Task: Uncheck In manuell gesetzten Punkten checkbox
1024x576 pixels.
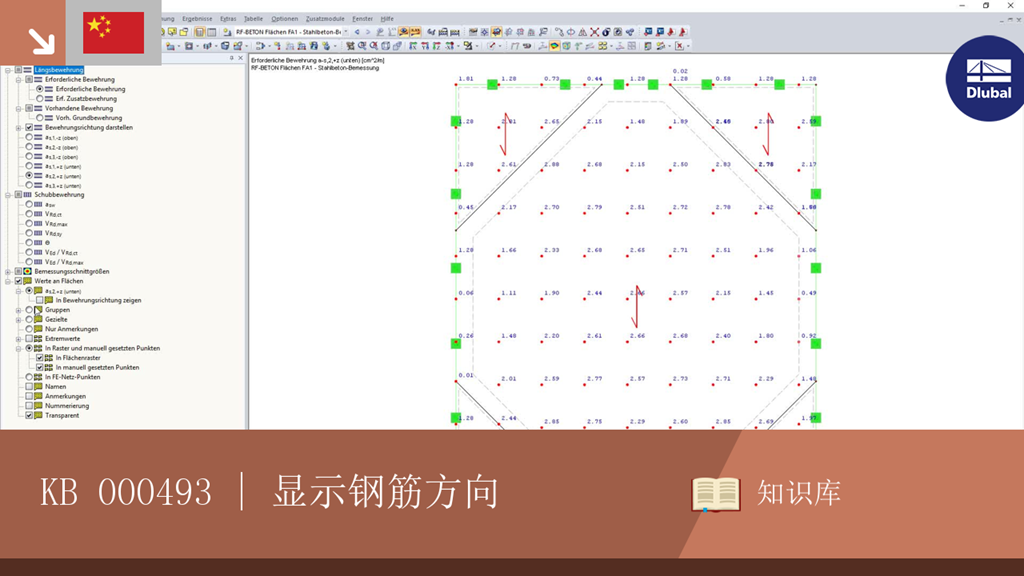Action: (x=40, y=368)
